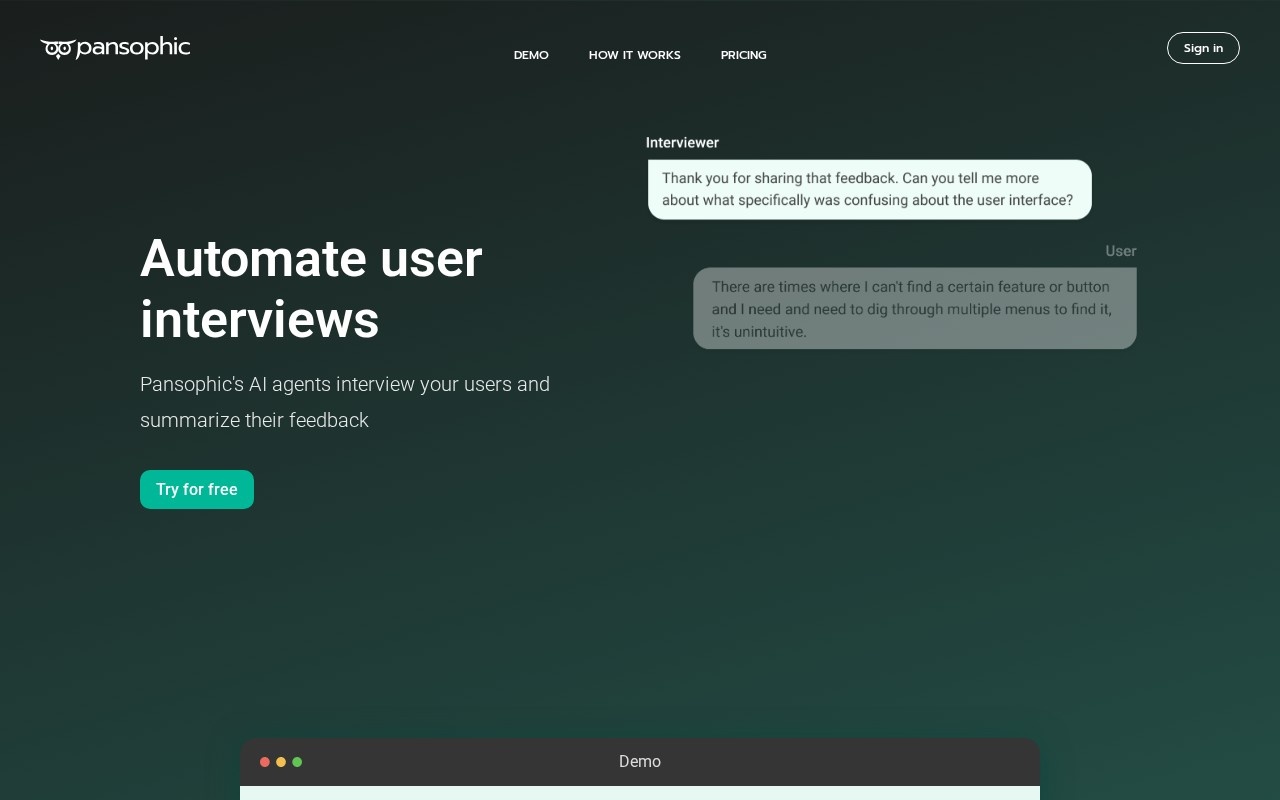Click the word interviews in the headline
This screenshot has height=800, width=1280.
click(260, 320)
